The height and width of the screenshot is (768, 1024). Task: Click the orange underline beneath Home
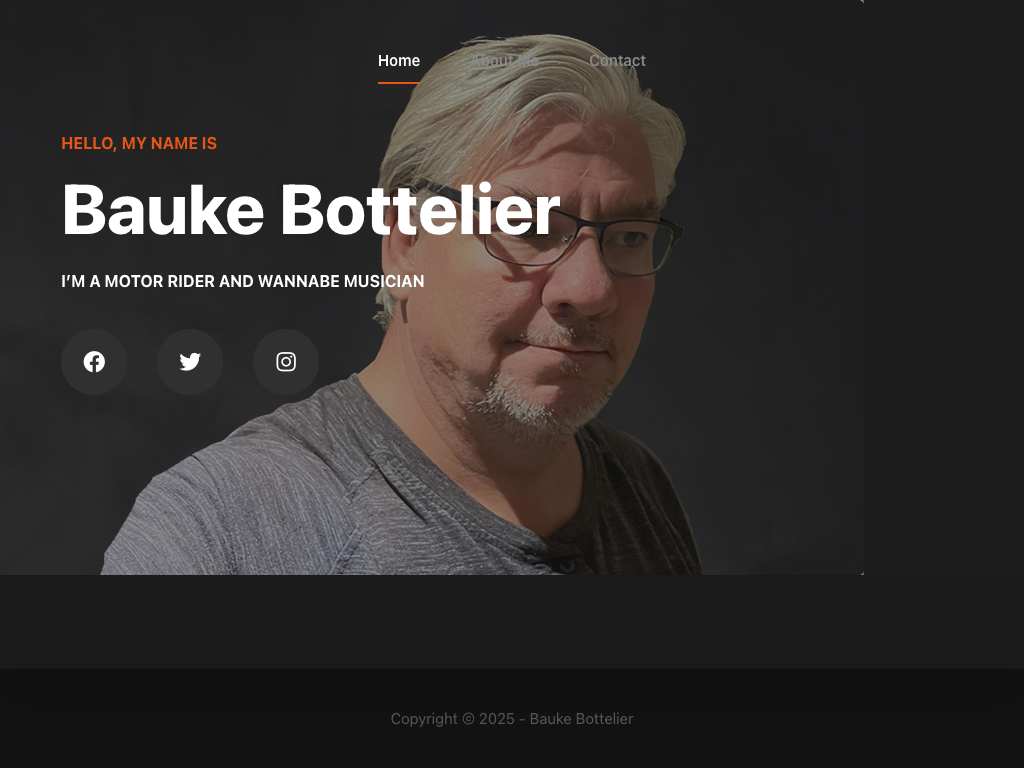pyautogui.click(x=399, y=83)
